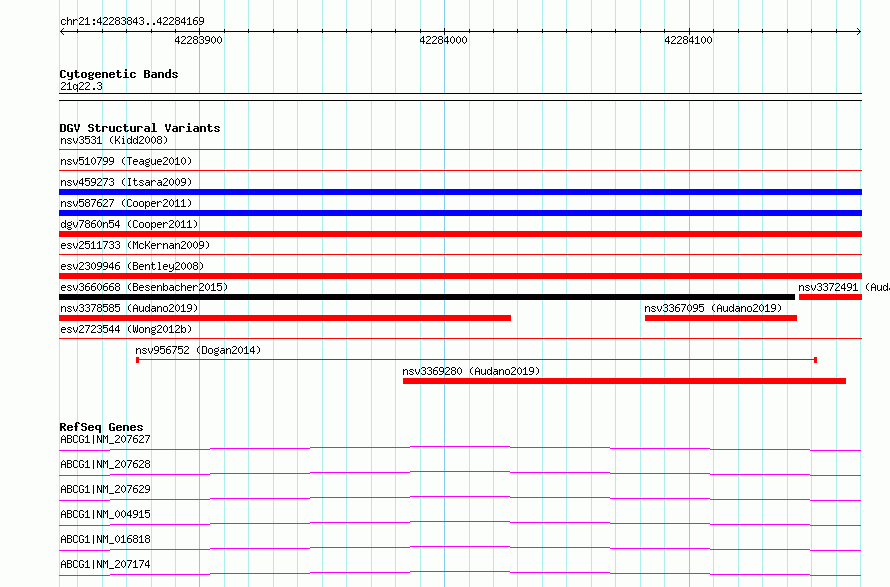Click the nsv3531 (Kidd2008) variant label

114,140
